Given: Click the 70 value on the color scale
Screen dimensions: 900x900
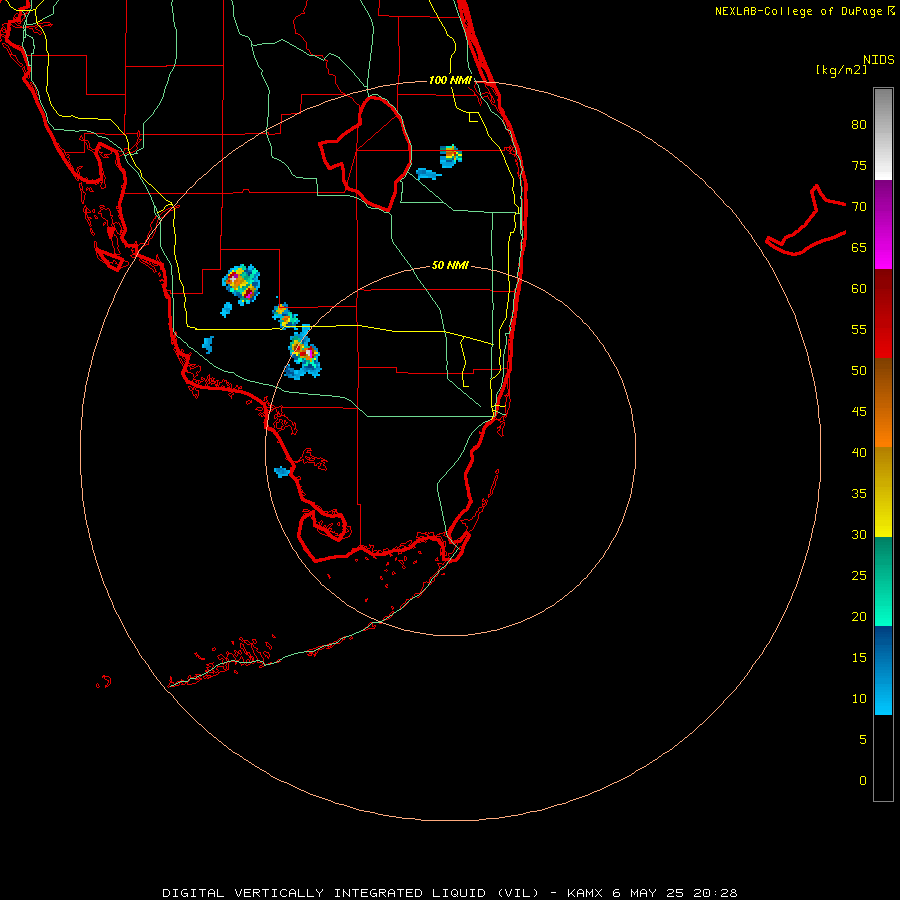Looking at the screenshot, I should [x=859, y=207].
